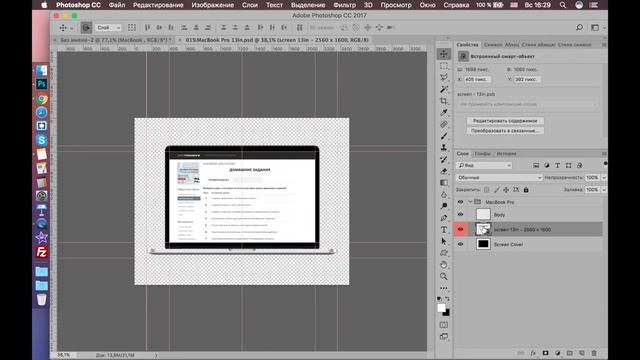Change the screen mode icon
This screenshot has width=640, height=360.
click(x=444, y=337)
